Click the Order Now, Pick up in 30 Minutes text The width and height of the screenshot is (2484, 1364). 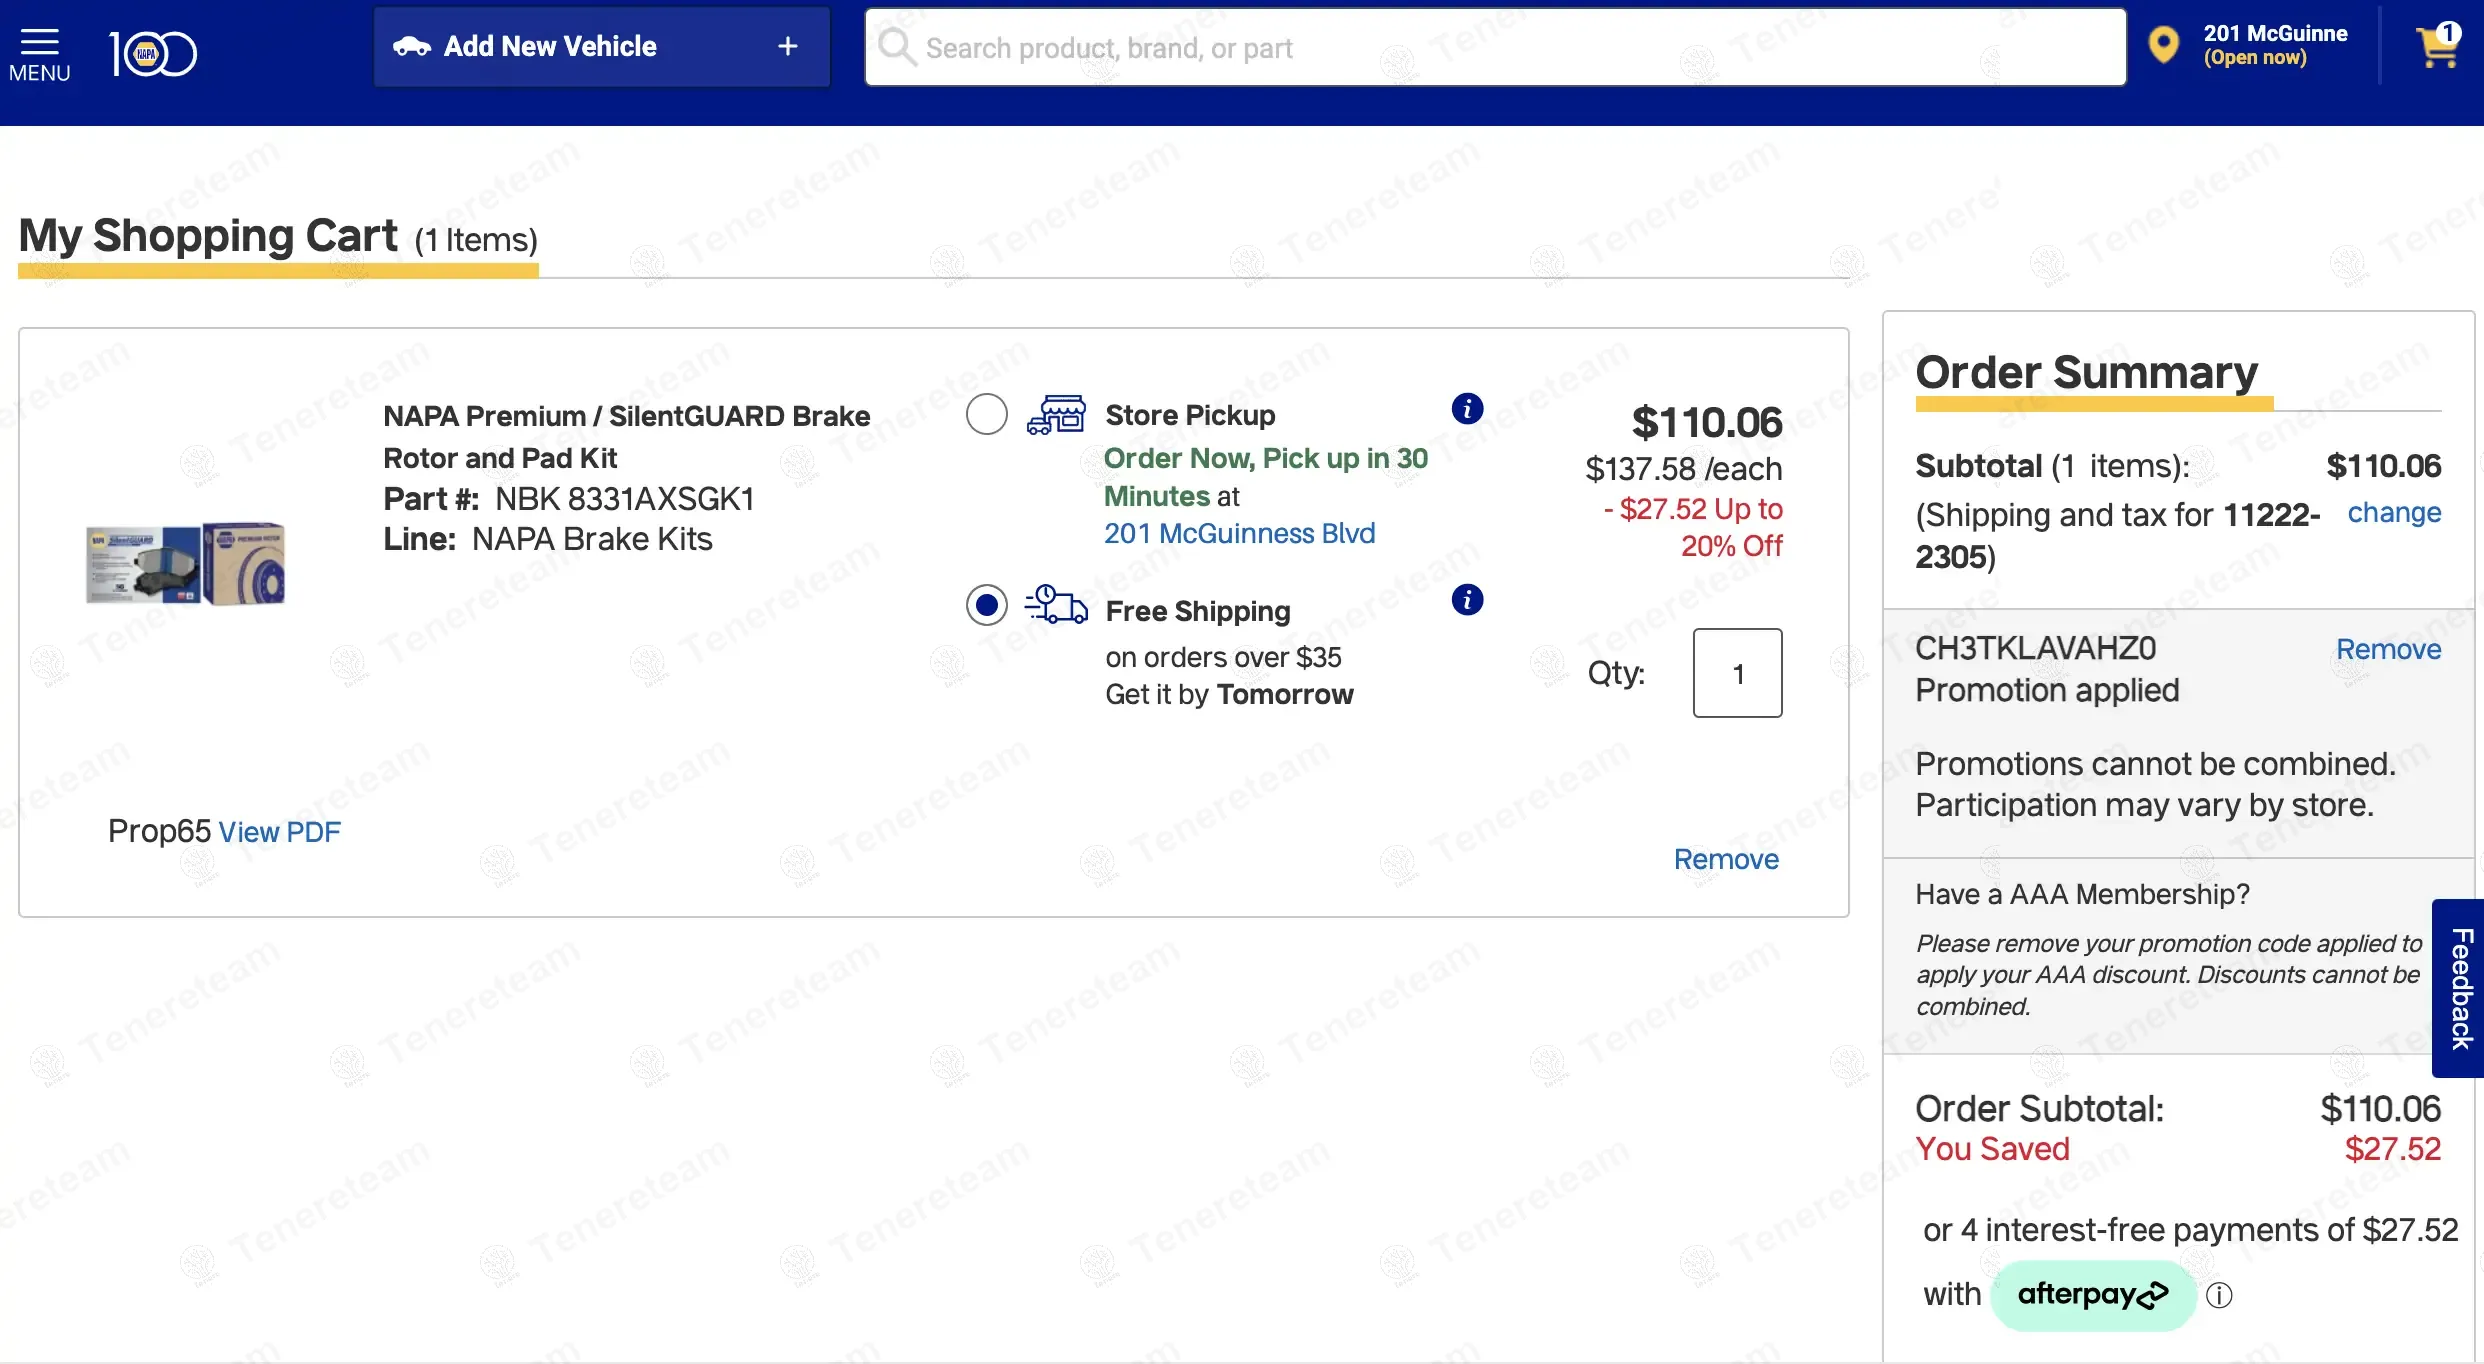[x=1266, y=477]
